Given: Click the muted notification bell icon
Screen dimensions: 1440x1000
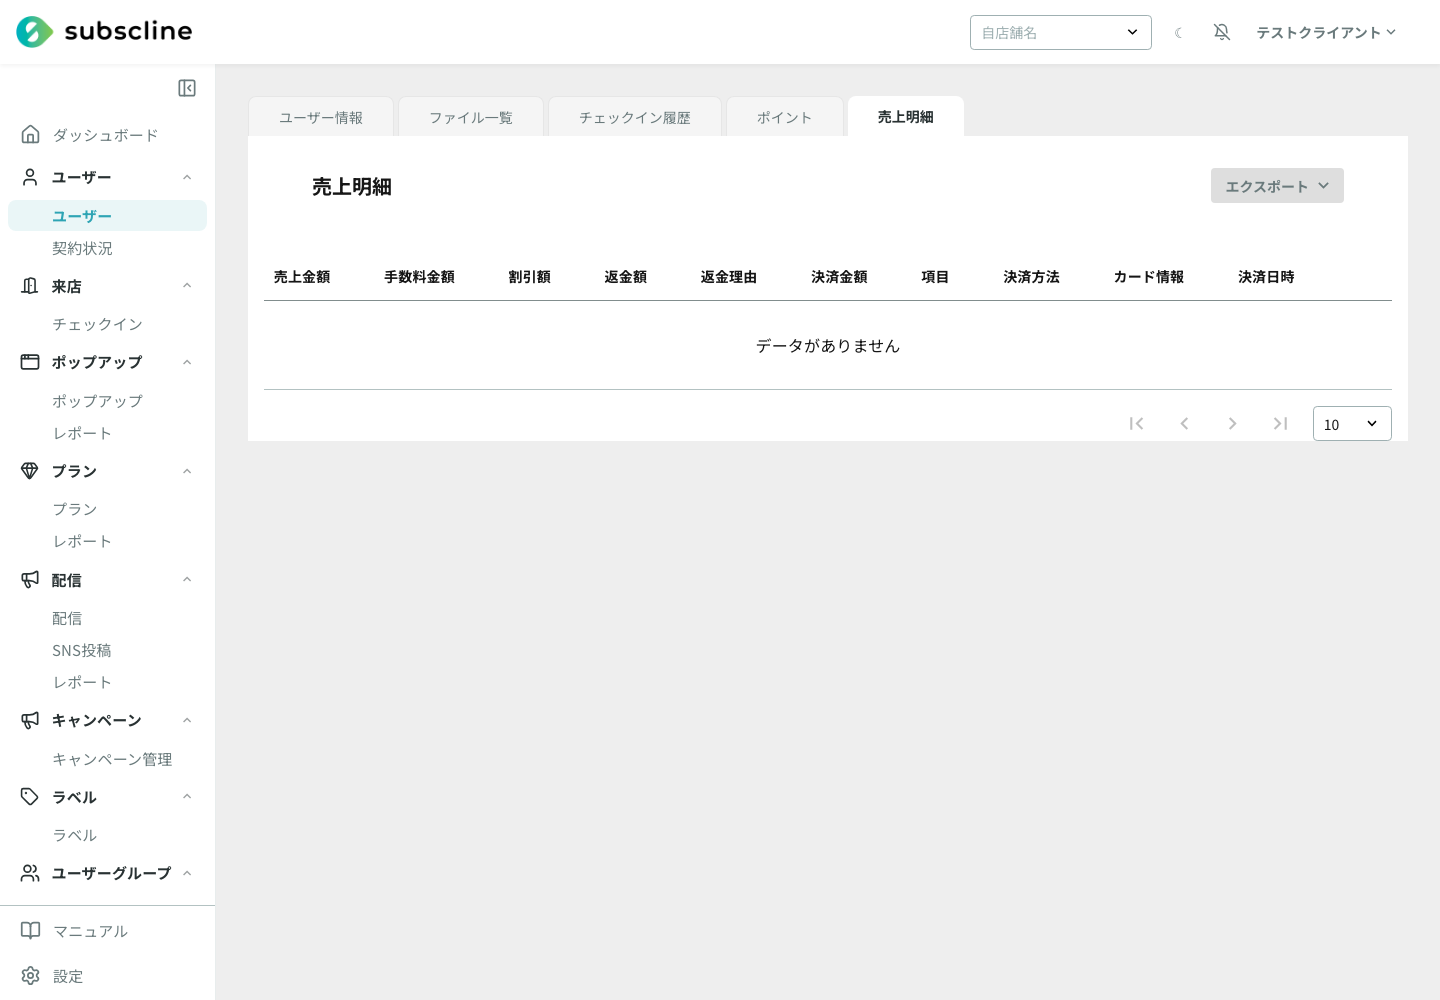Looking at the screenshot, I should pos(1222,32).
